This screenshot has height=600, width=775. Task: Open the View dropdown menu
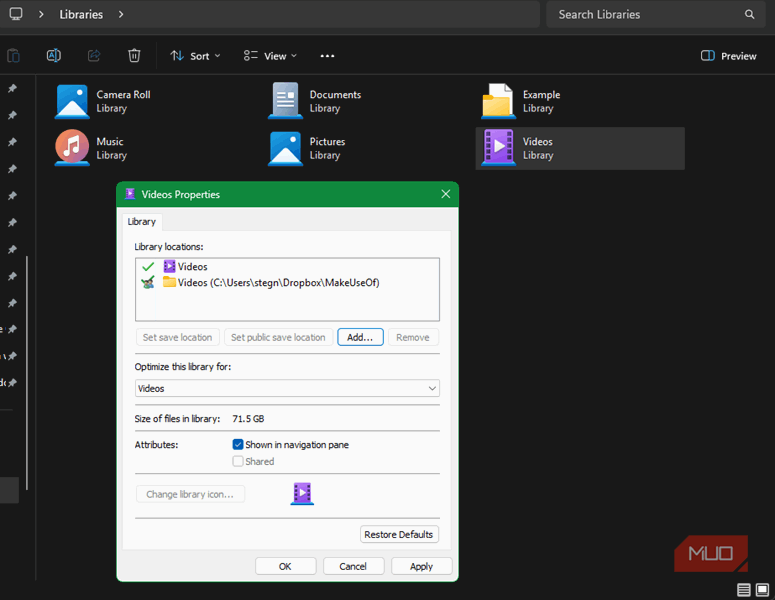point(270,56)
